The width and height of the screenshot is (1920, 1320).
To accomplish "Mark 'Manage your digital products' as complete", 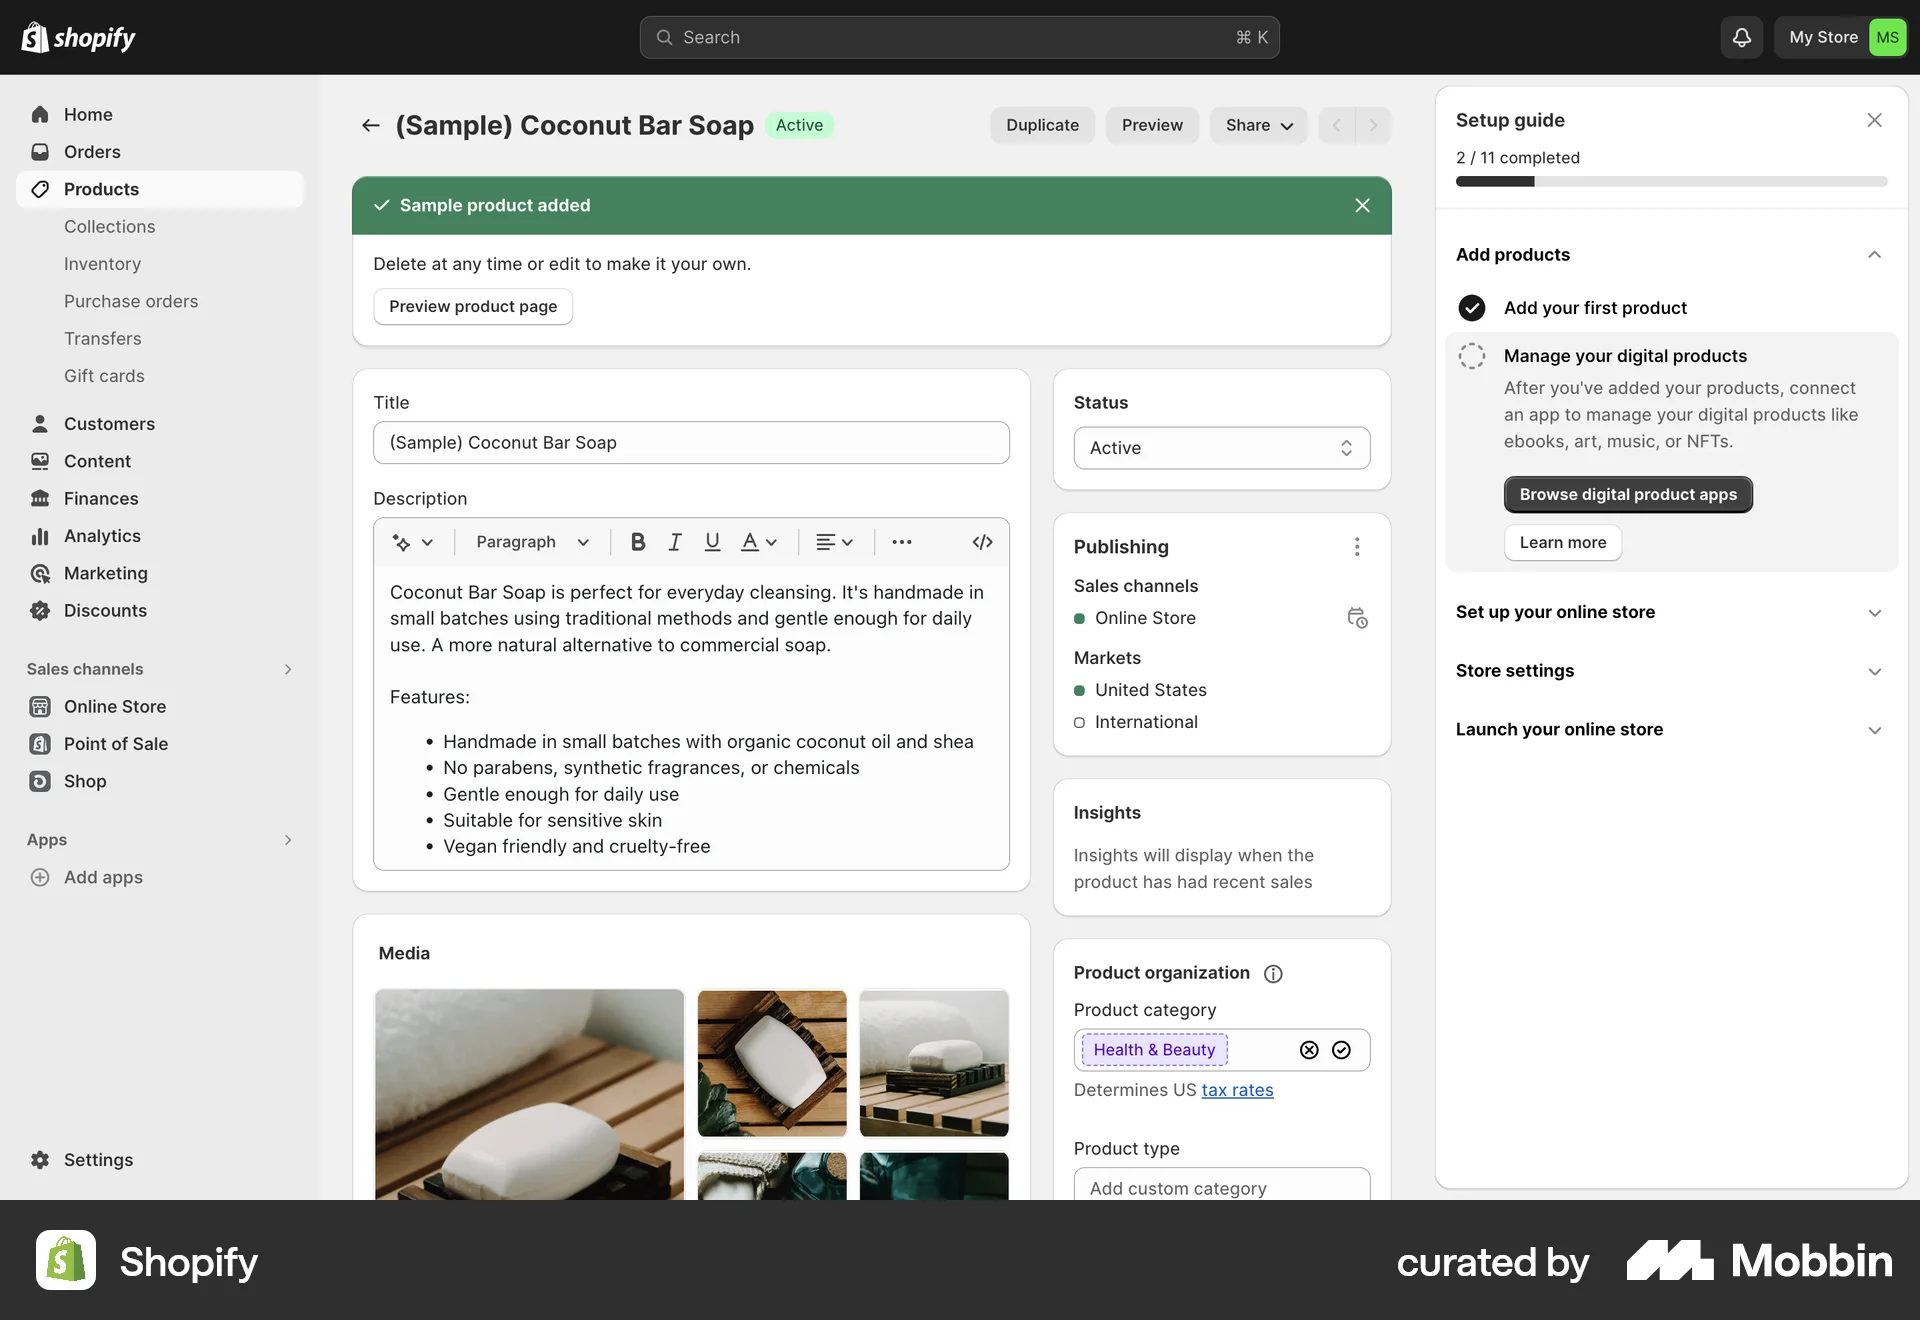I will coord(1470,355).
